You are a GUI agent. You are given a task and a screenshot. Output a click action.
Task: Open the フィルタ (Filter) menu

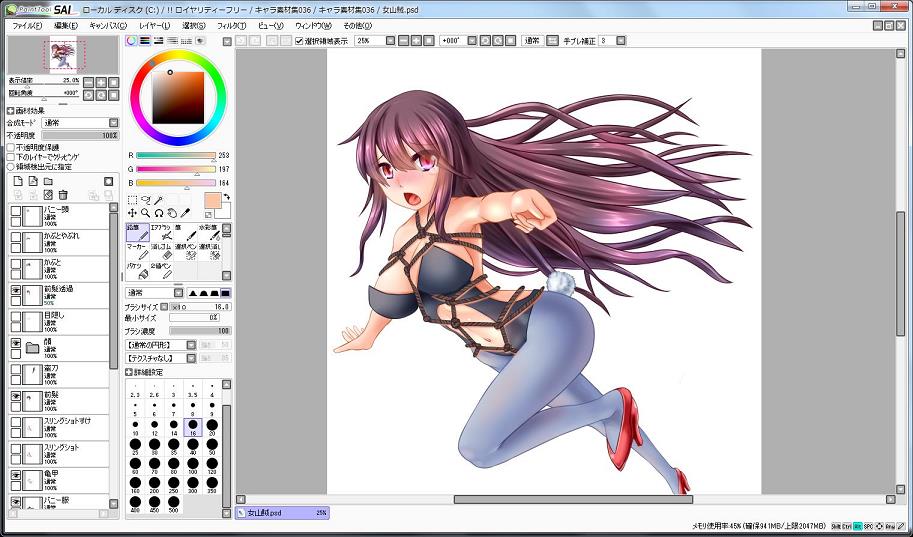pos(230,25)
